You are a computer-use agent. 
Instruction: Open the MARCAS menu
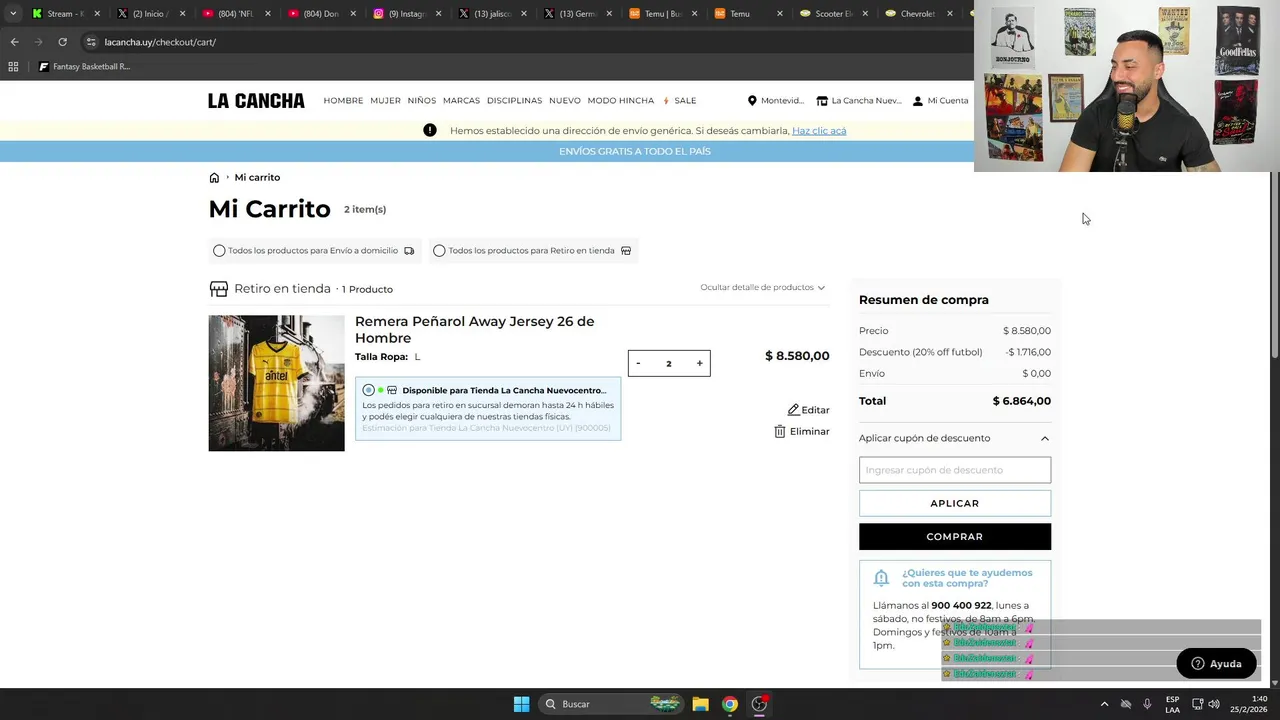461,100
